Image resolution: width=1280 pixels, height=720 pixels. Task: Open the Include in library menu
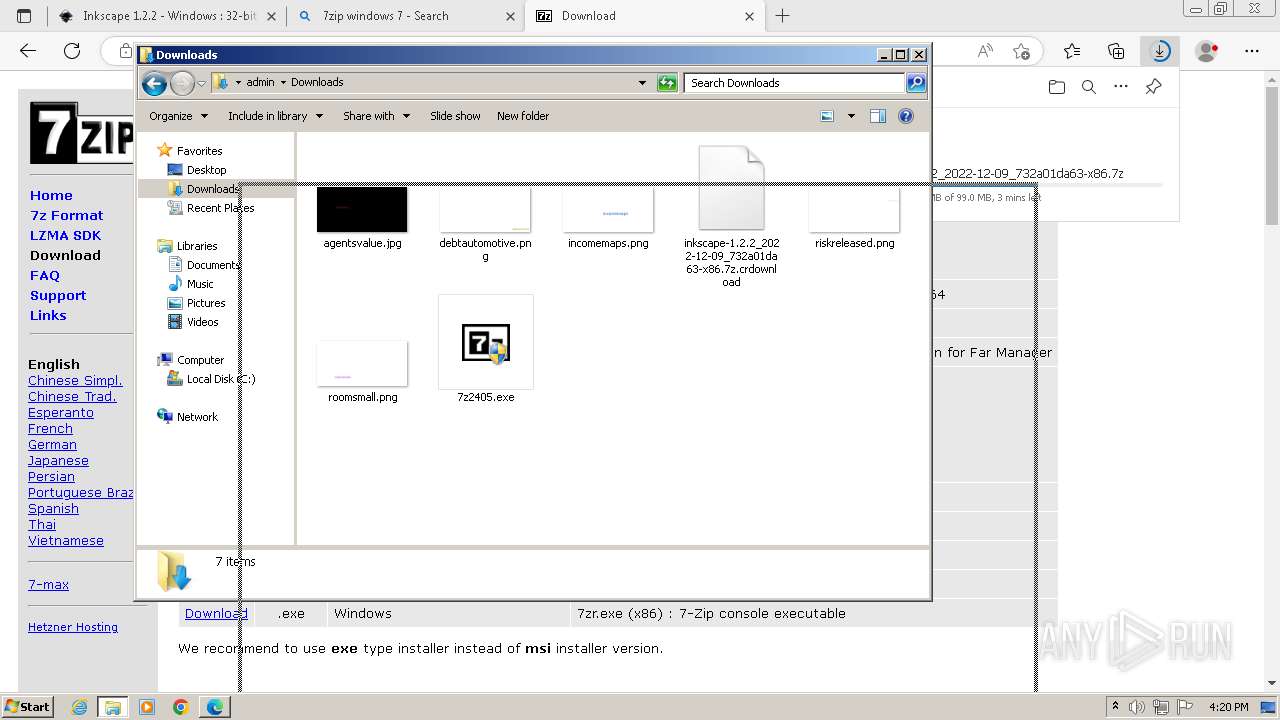point(275,116)
